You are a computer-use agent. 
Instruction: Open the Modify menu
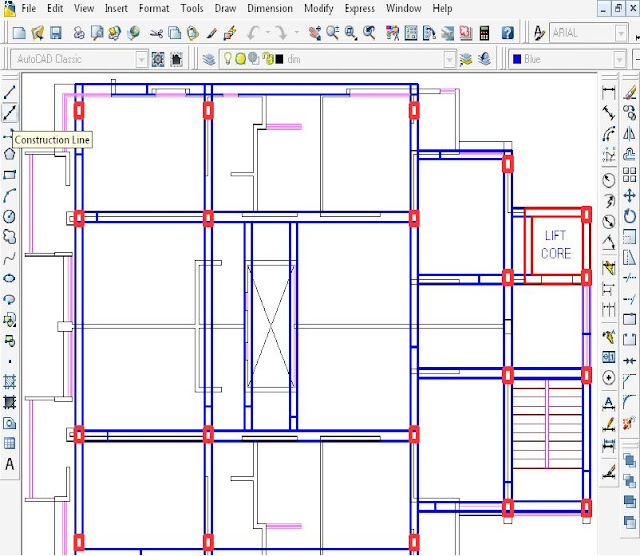click(319, 8)
